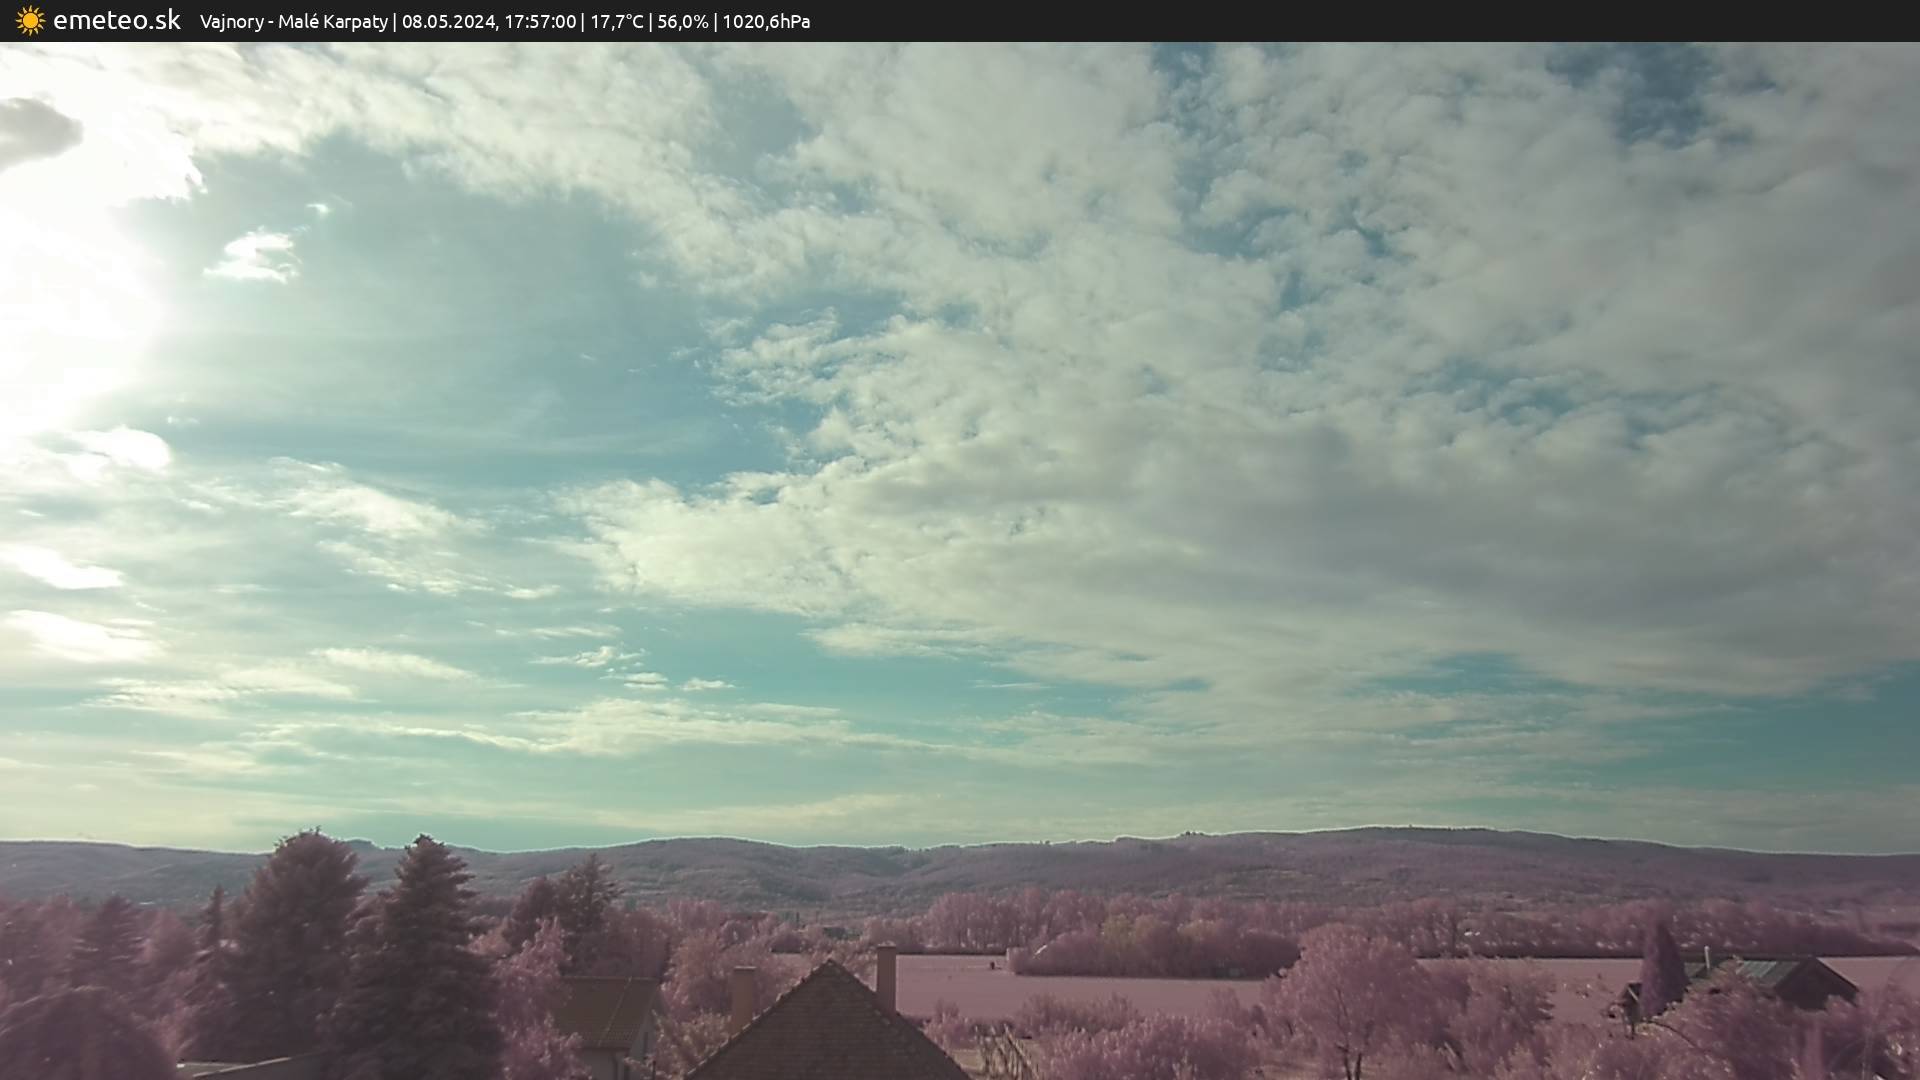Screen dimensions: 1920x1080
Task: Select the 1020,6hPa pressure reading
Action: click(x=766, y=22)
